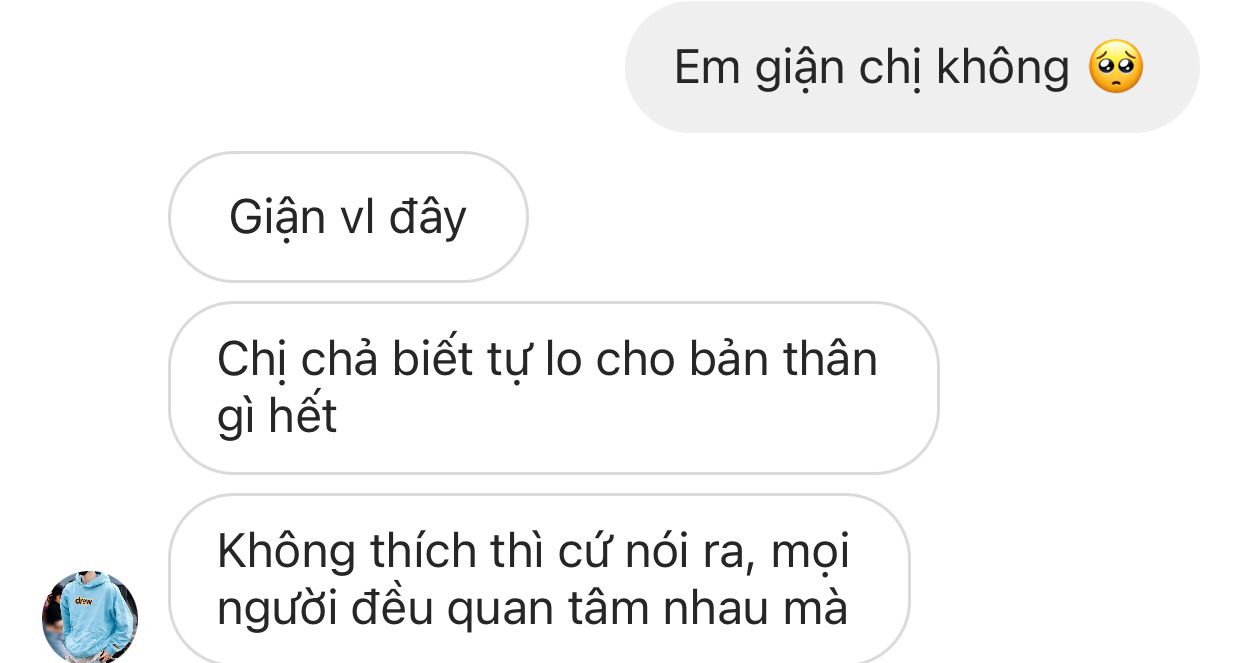Viewport: 1242px width, 663px height.
Task: Select the "Giận vl đây" message bubble
Action: pyautogui.click(x=348, y=217)
